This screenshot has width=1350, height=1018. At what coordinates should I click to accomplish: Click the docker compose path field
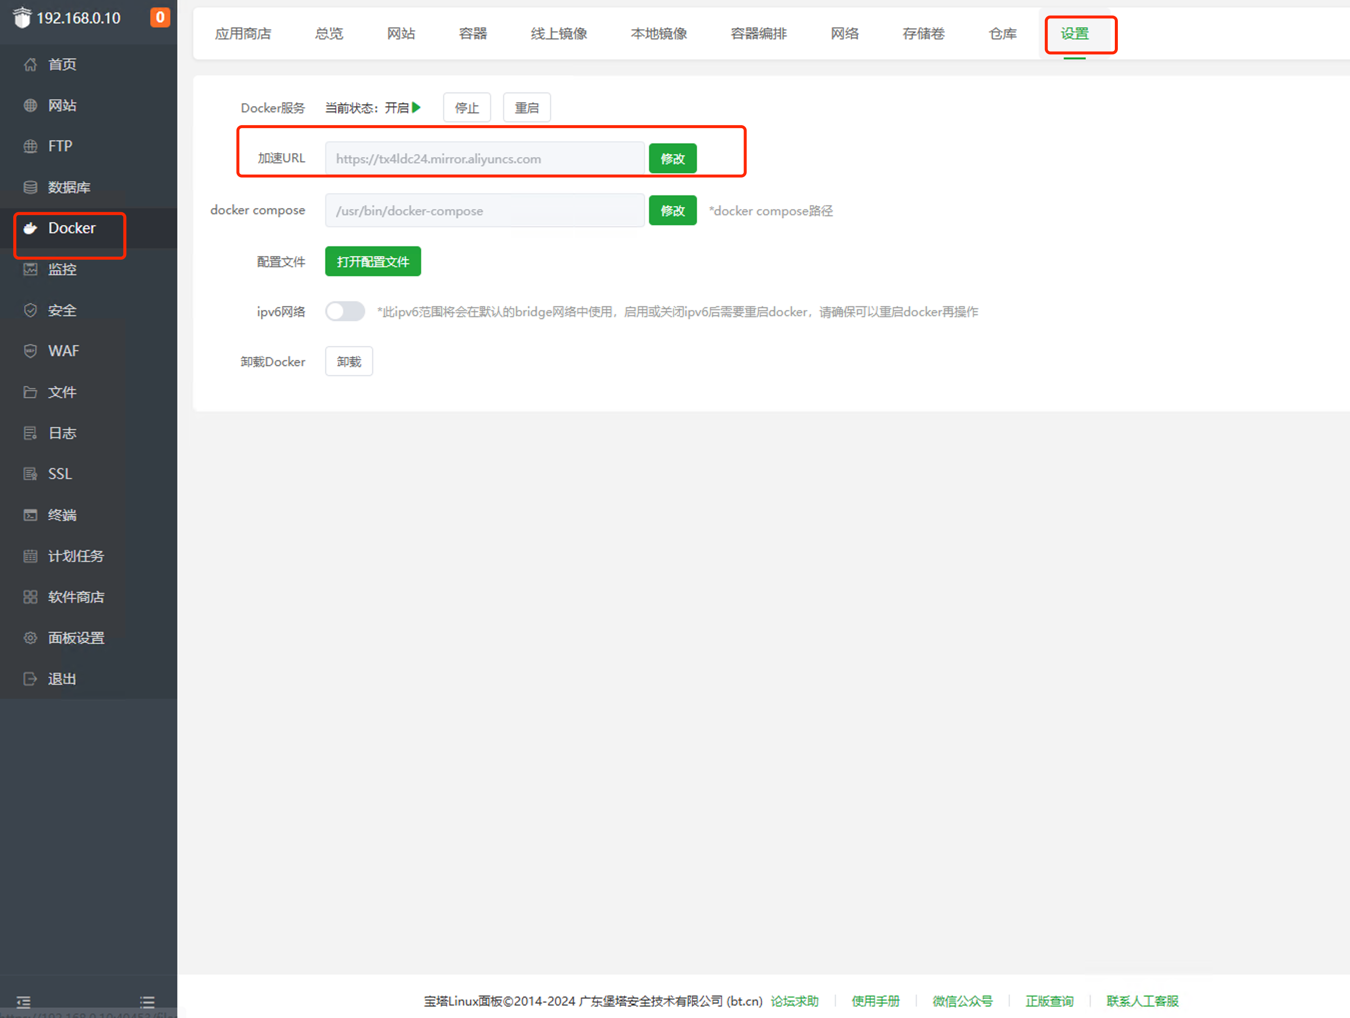484,211
